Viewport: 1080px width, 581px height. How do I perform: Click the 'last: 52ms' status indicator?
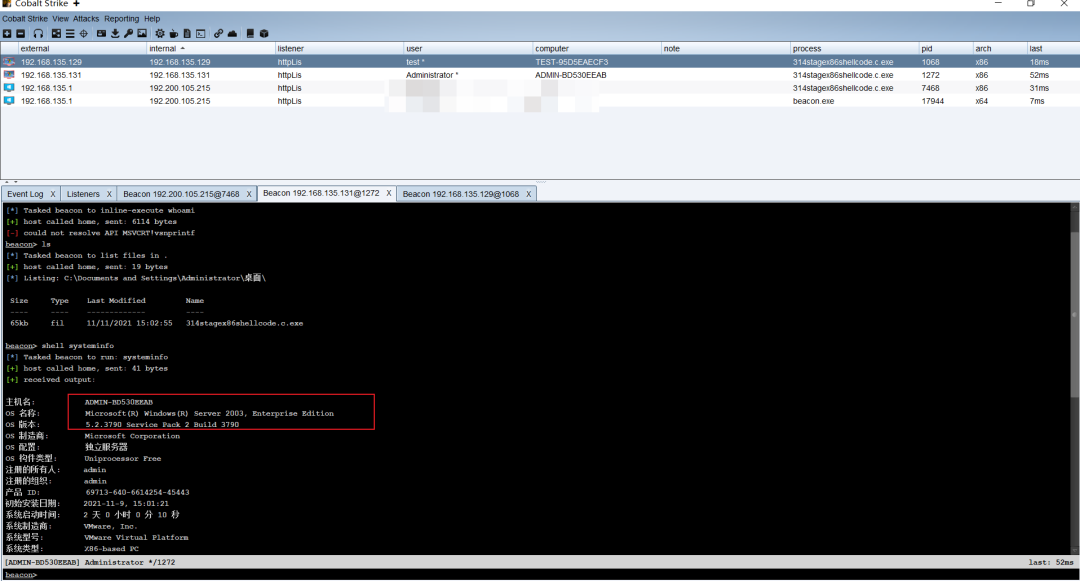pyautogui.click(x=1051, y=562)
